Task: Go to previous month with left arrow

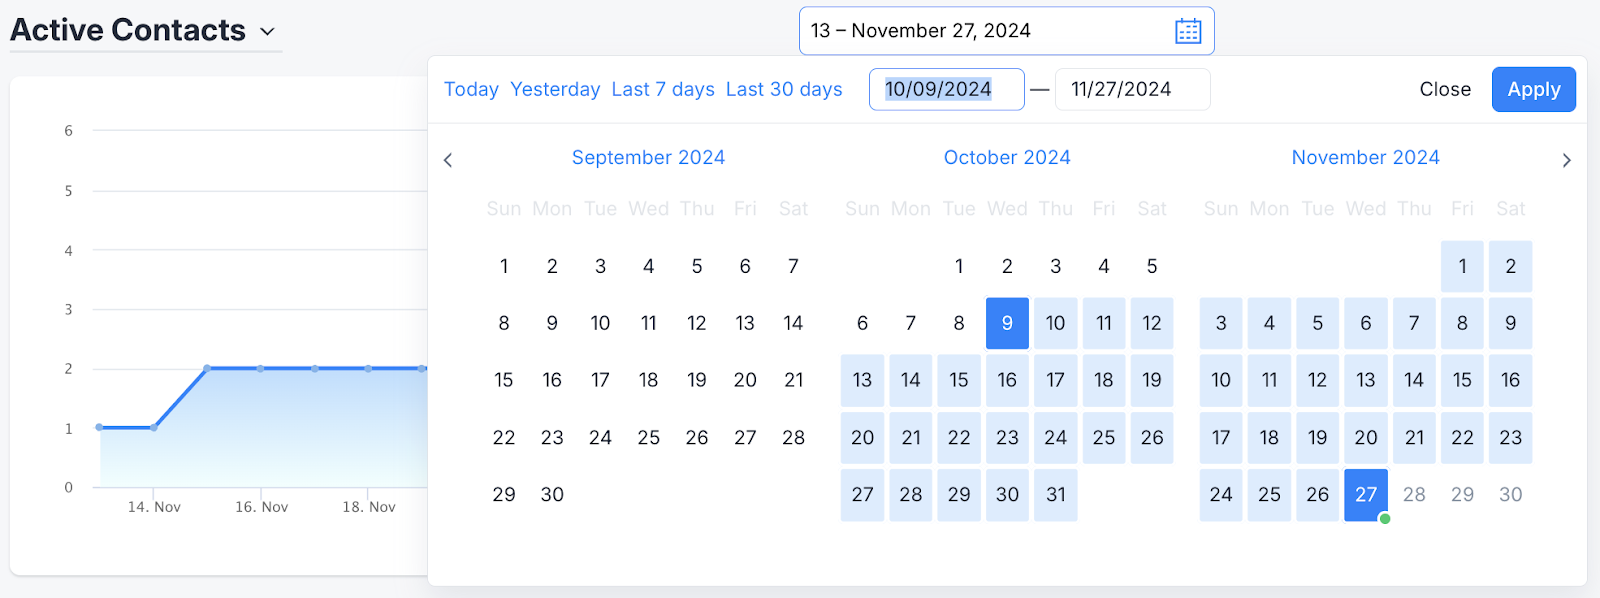Action: [448, 160]
